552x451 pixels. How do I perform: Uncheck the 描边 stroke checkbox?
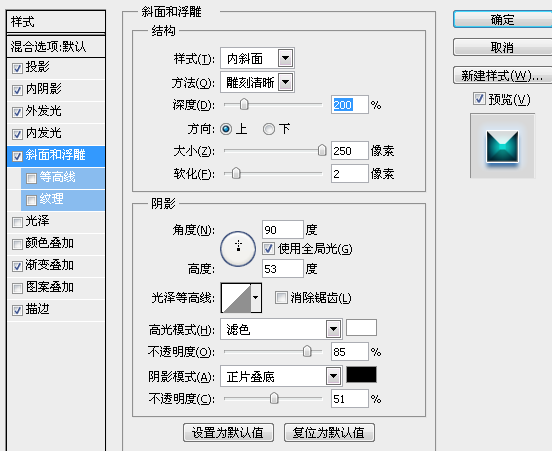(x=17, y=311)
